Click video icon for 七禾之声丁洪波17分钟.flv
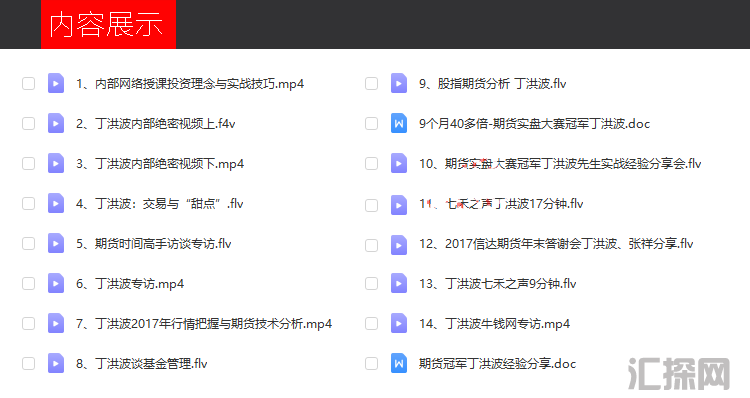 point(399,205)
